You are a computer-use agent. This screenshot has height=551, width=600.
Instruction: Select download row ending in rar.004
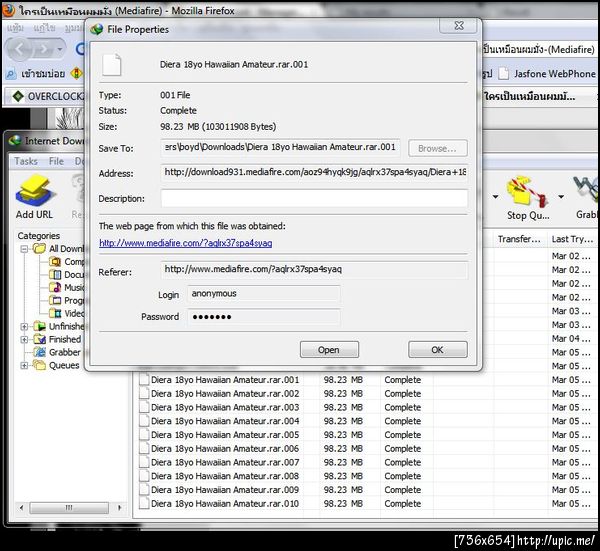click(367, 421)
